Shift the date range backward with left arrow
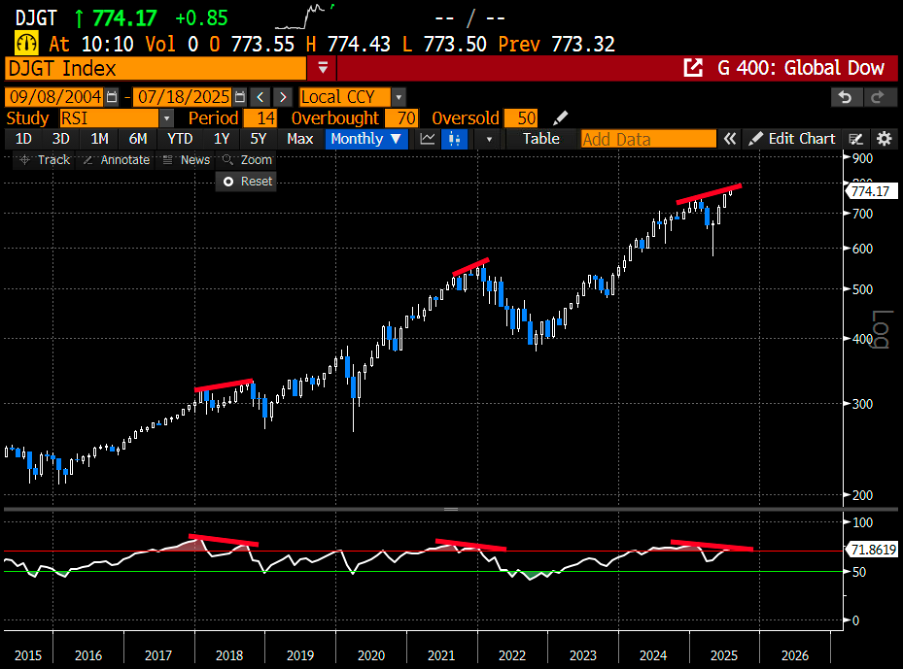This screenshot has height=670, width=904. [261, 97]
